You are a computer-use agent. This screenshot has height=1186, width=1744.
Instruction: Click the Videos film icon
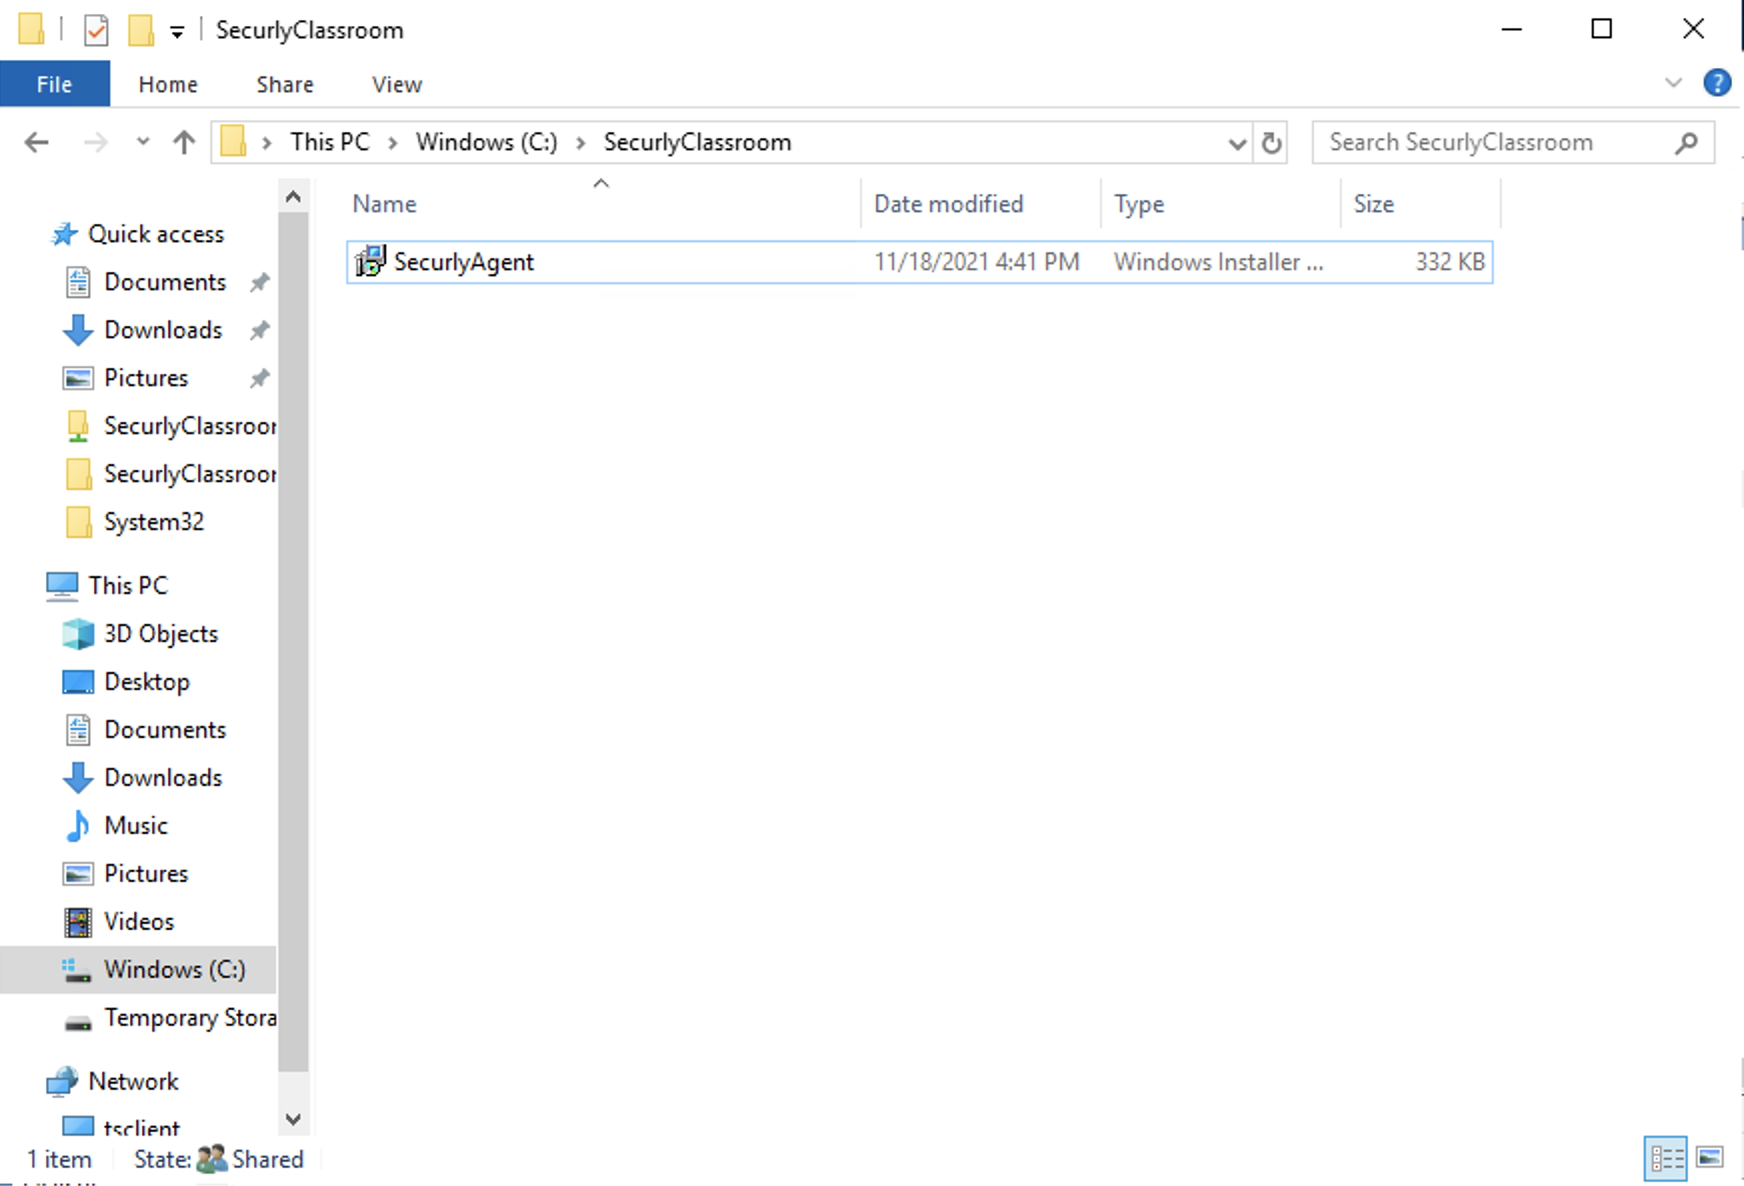point(78,922)
